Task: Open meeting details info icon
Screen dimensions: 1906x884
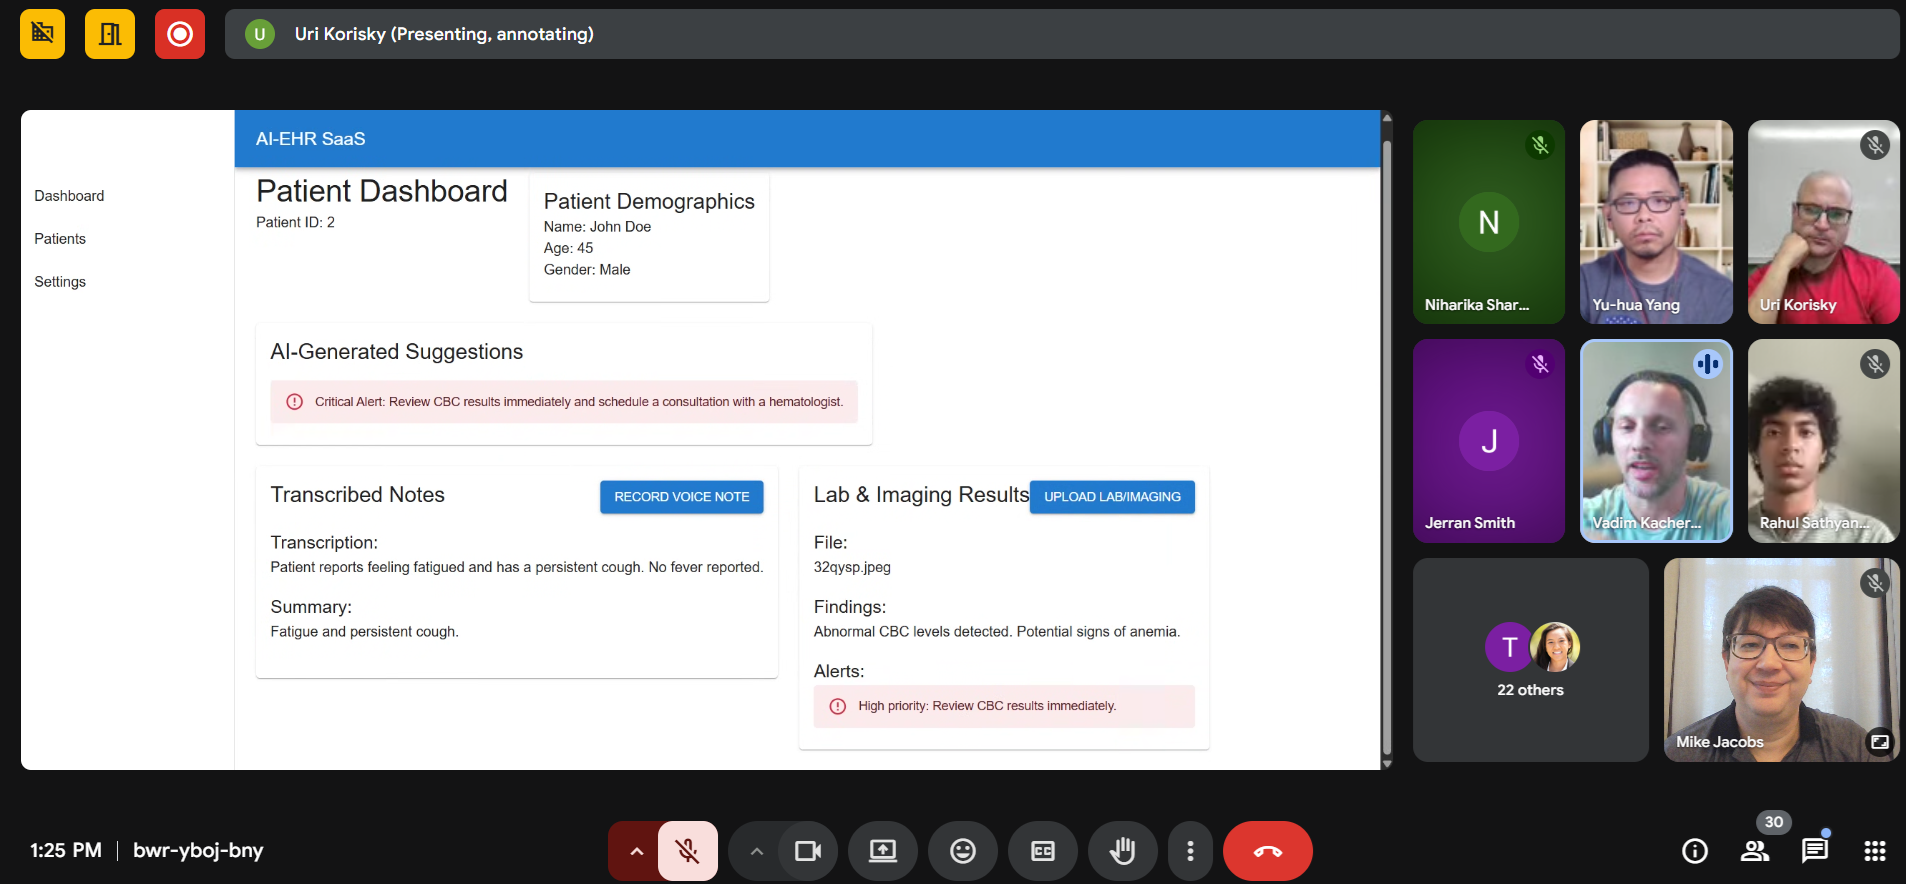Action: pyautogui.click(x=1695, y=851)
